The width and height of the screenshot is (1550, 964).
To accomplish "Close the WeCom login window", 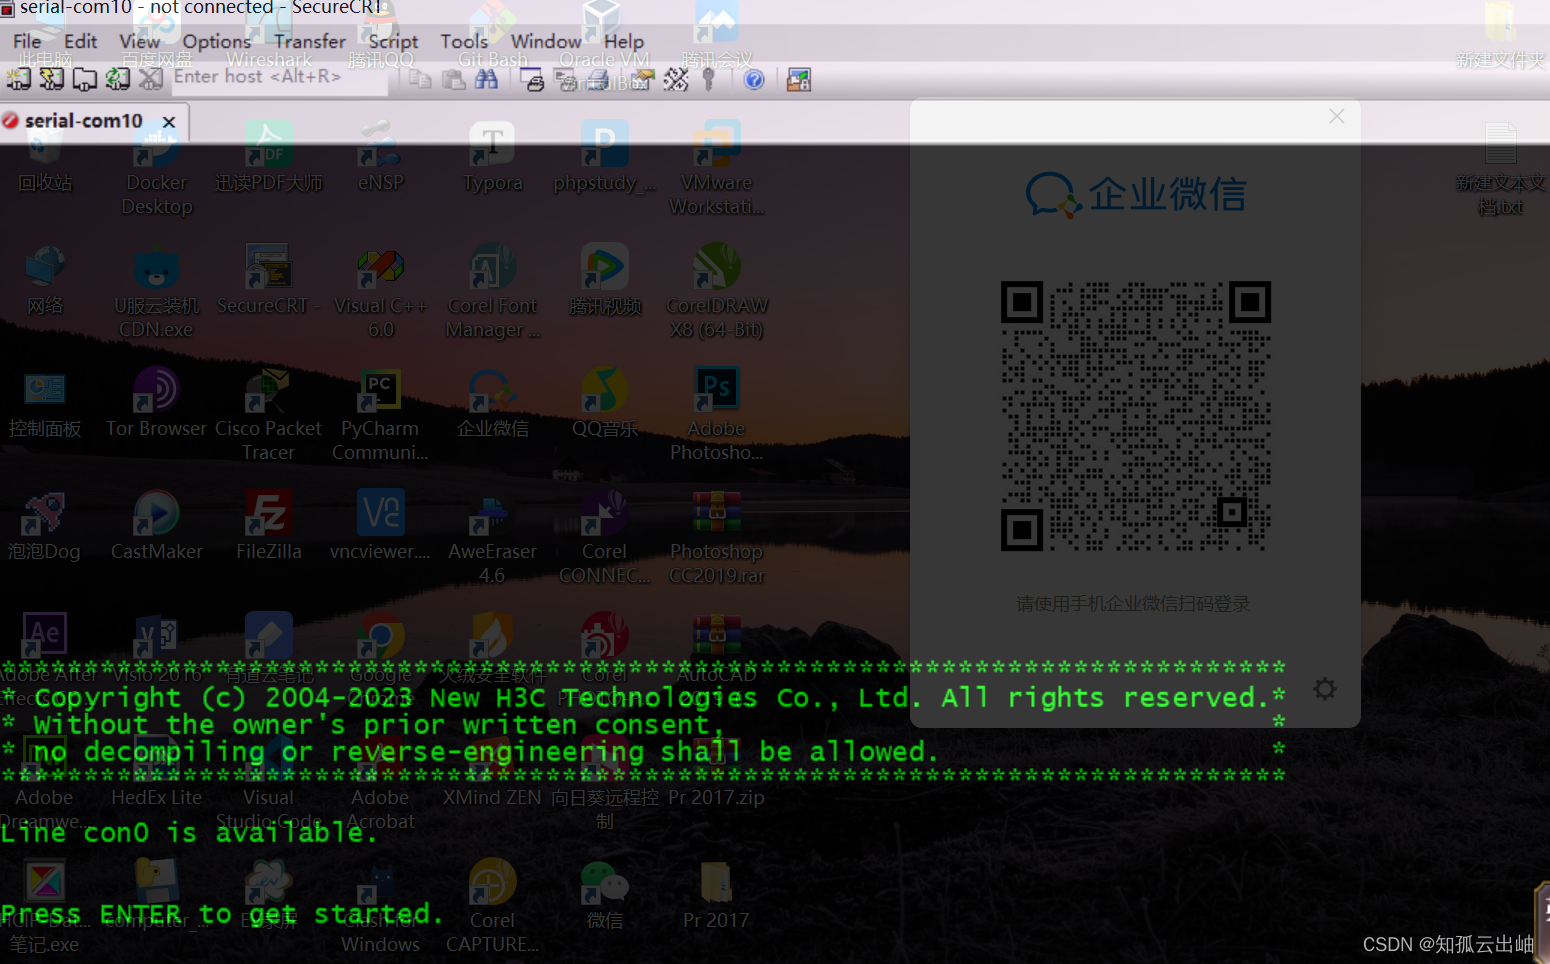I will (x=1336, y=116).
